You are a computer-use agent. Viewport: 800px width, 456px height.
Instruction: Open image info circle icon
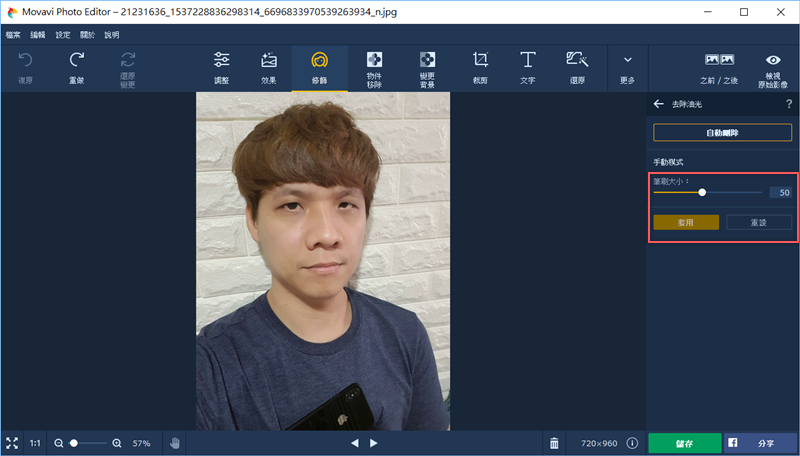pos(632,443)
